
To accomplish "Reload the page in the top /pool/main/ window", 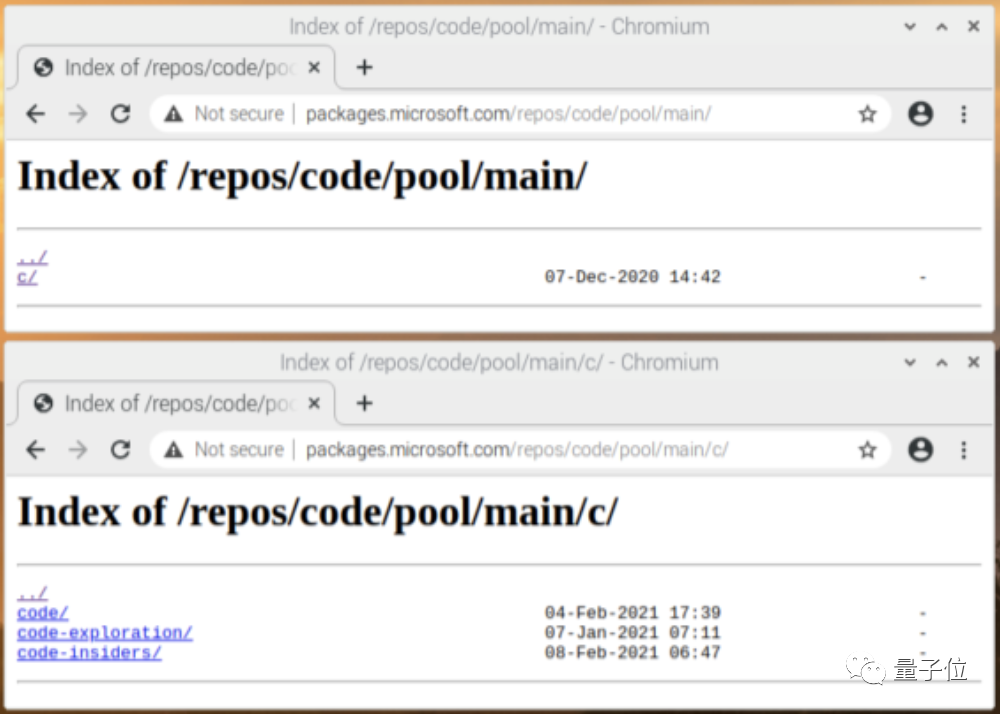I will [121, 114].
